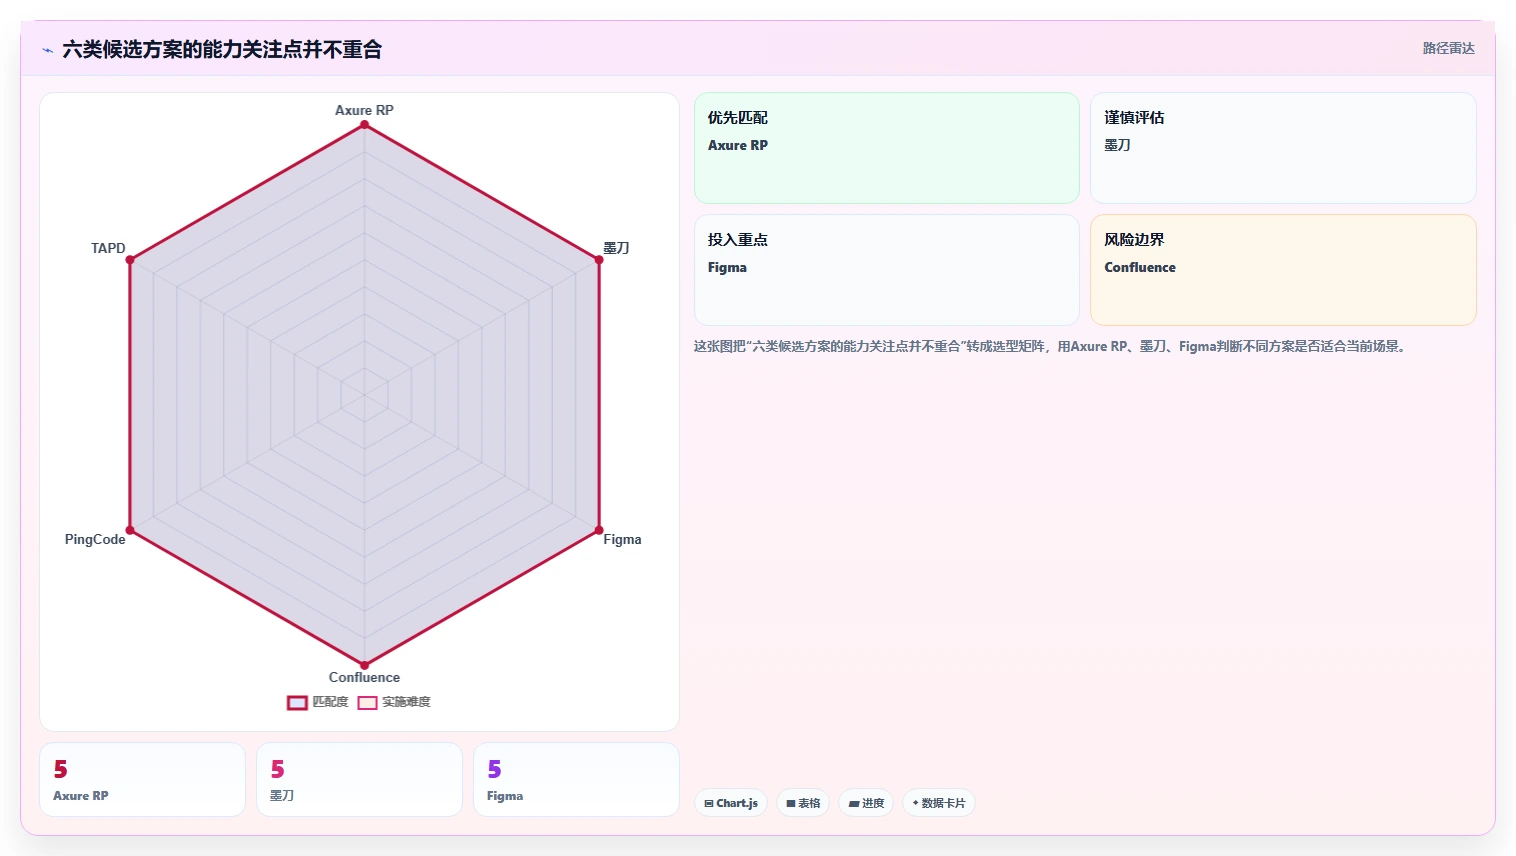The width and height of the screenshot is (1516, 856).
Task: Click the PingCode radar axis label
Action: pyautogui.click(x=95, y=539)
